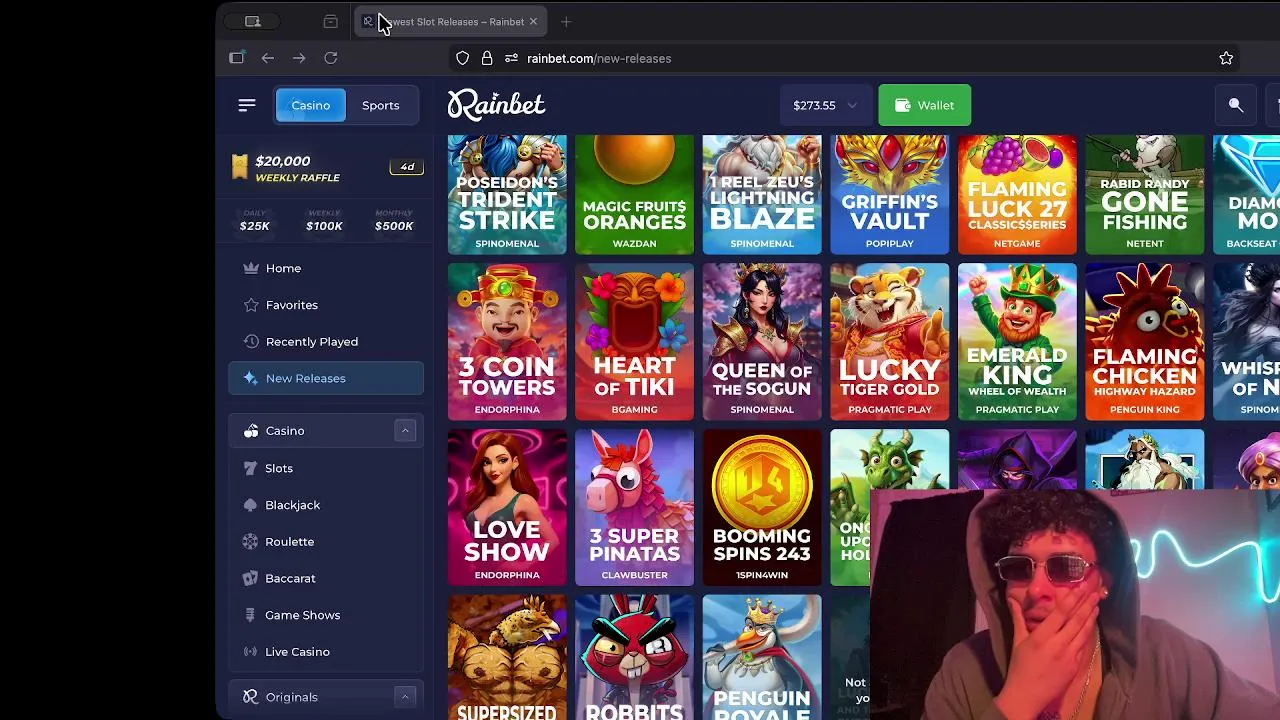Click the browser forward arrow
Screen dimensions: 1280x720
[299, 58]
